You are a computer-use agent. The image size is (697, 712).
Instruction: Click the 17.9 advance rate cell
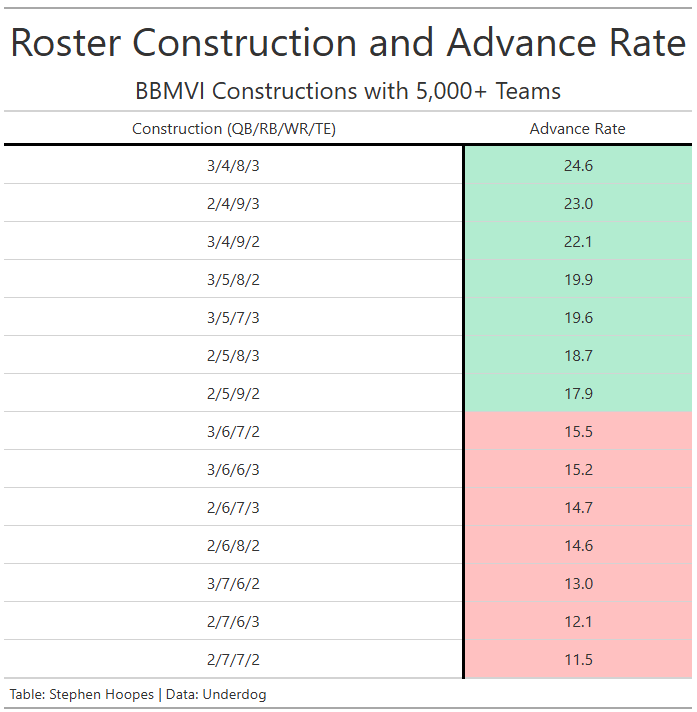tap(578, 393)
